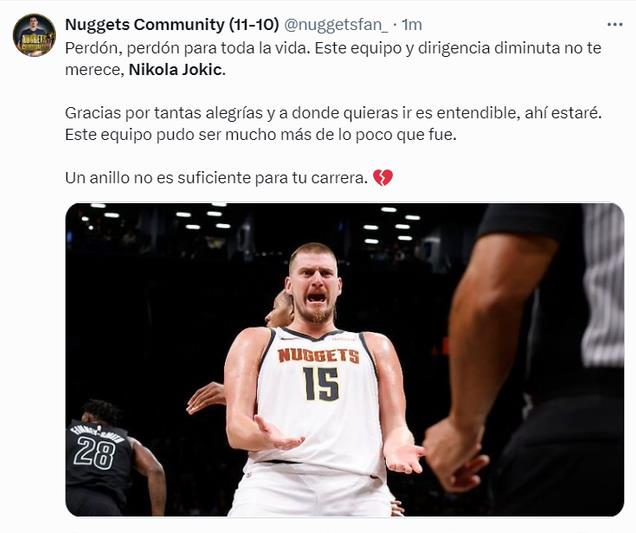Select the bold Nikola Jokic name
The width and height of the screenshot is (636, 533).
176,70
